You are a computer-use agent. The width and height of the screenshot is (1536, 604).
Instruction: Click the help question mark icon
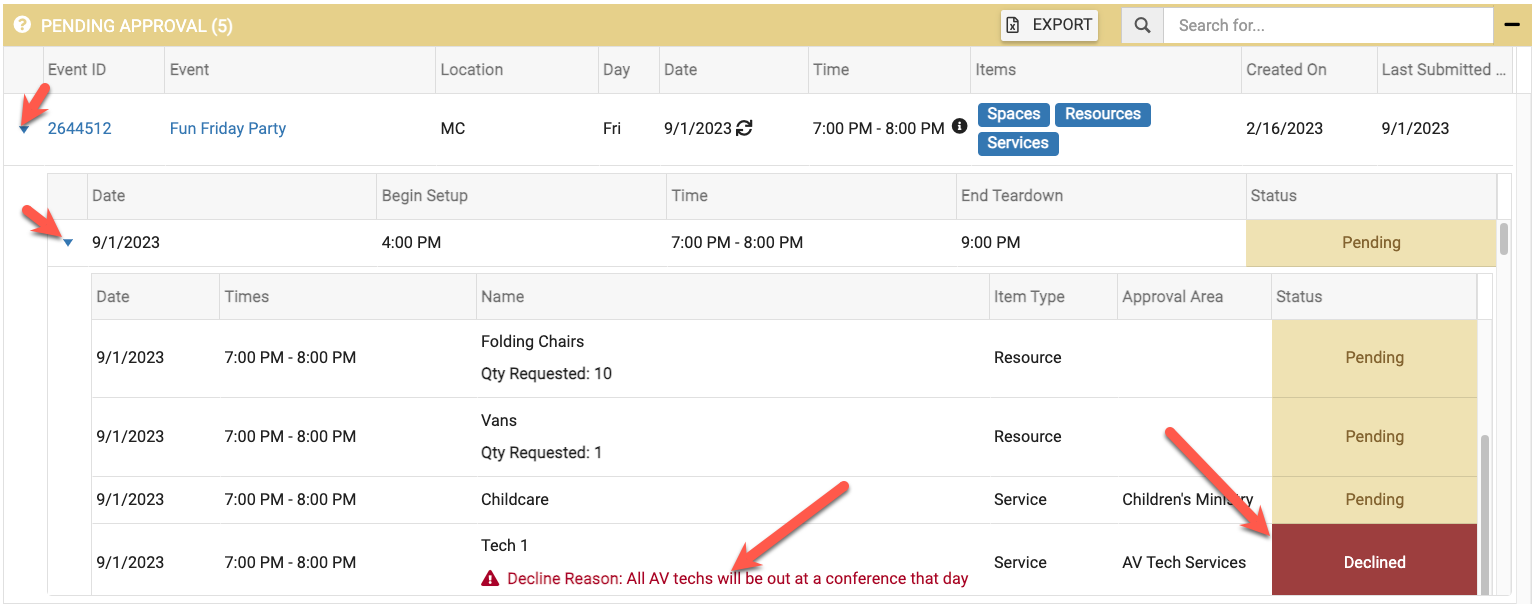pyautogui.click(x=22, y=26)
